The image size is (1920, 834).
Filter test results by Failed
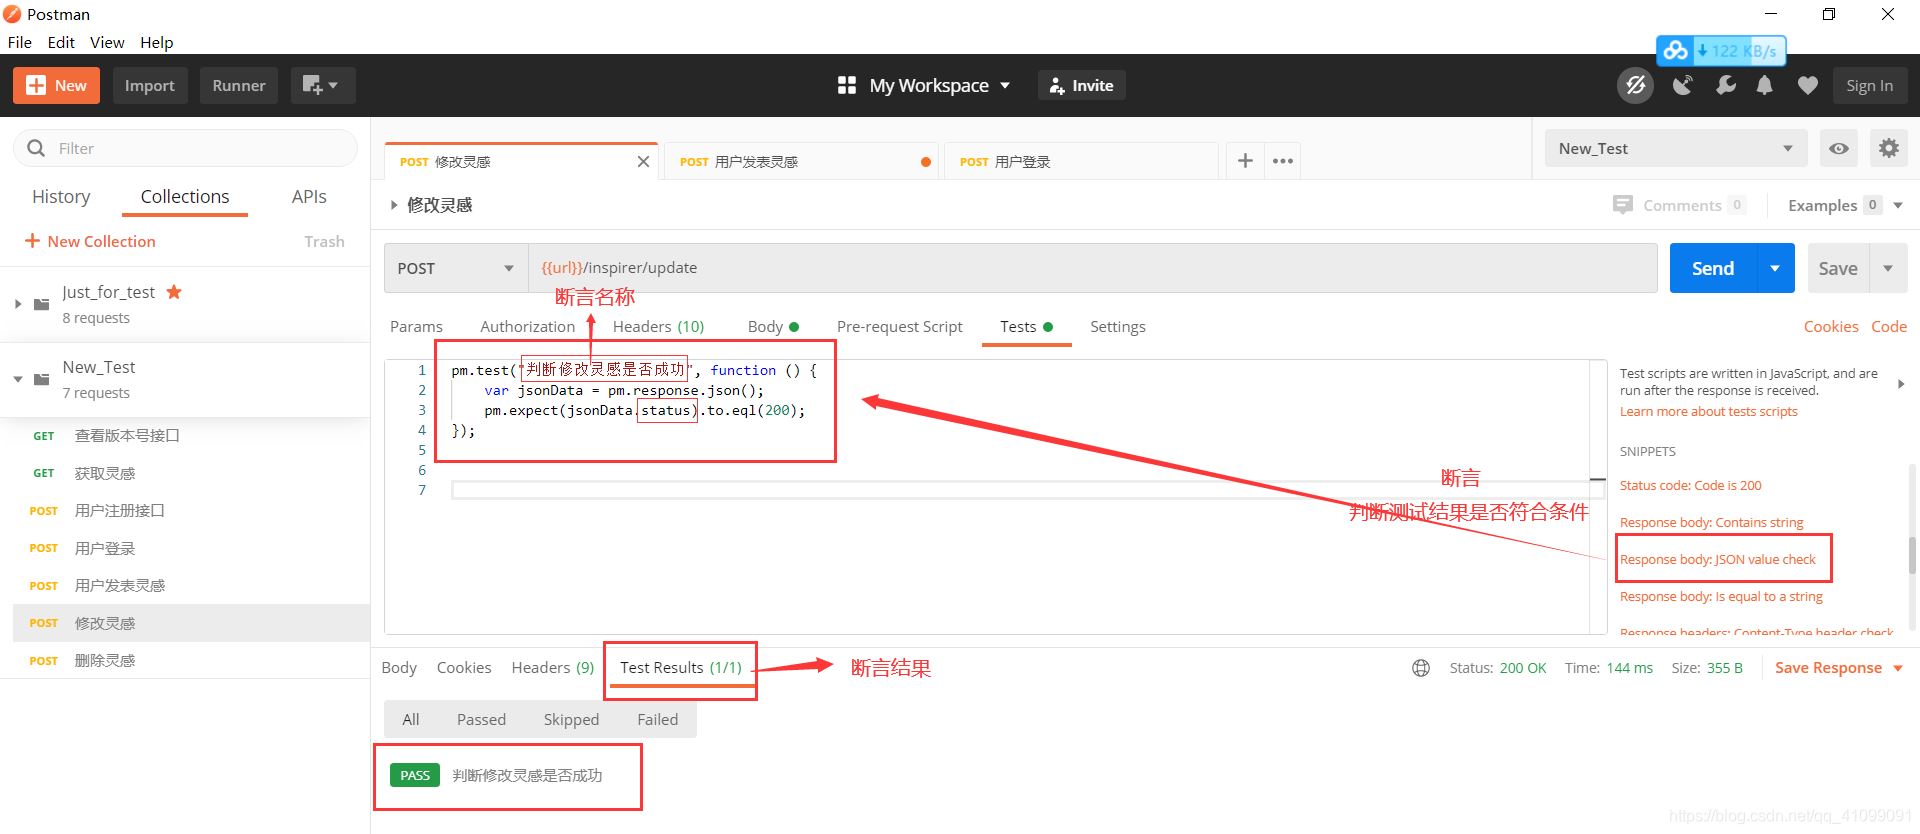[657, 720]
